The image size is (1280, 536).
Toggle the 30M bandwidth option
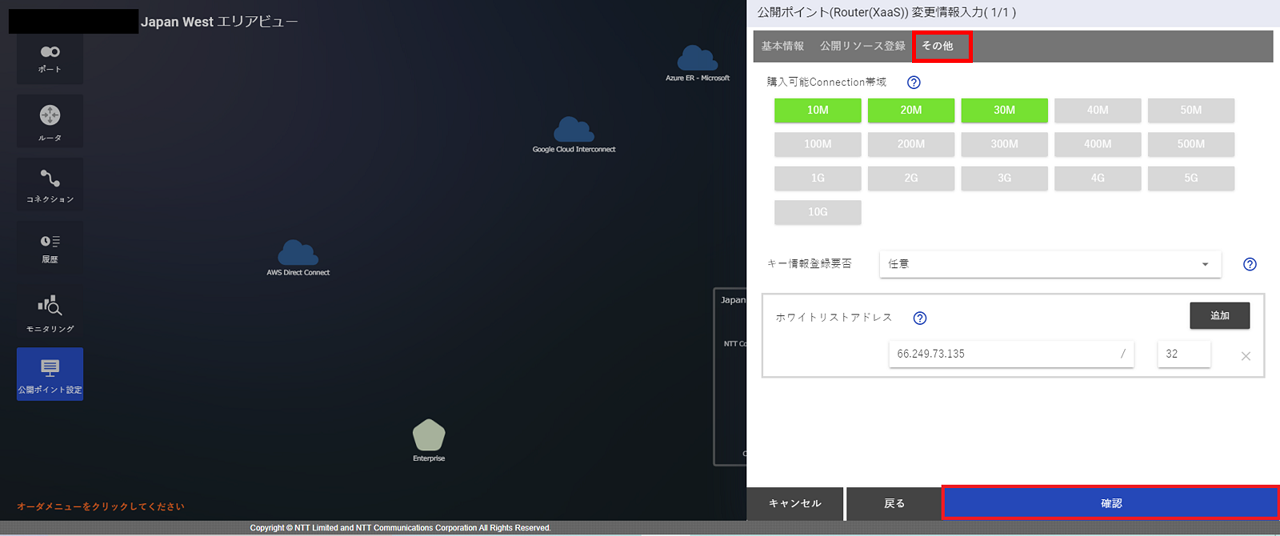pyautogui.click(x=1004, y=111)
